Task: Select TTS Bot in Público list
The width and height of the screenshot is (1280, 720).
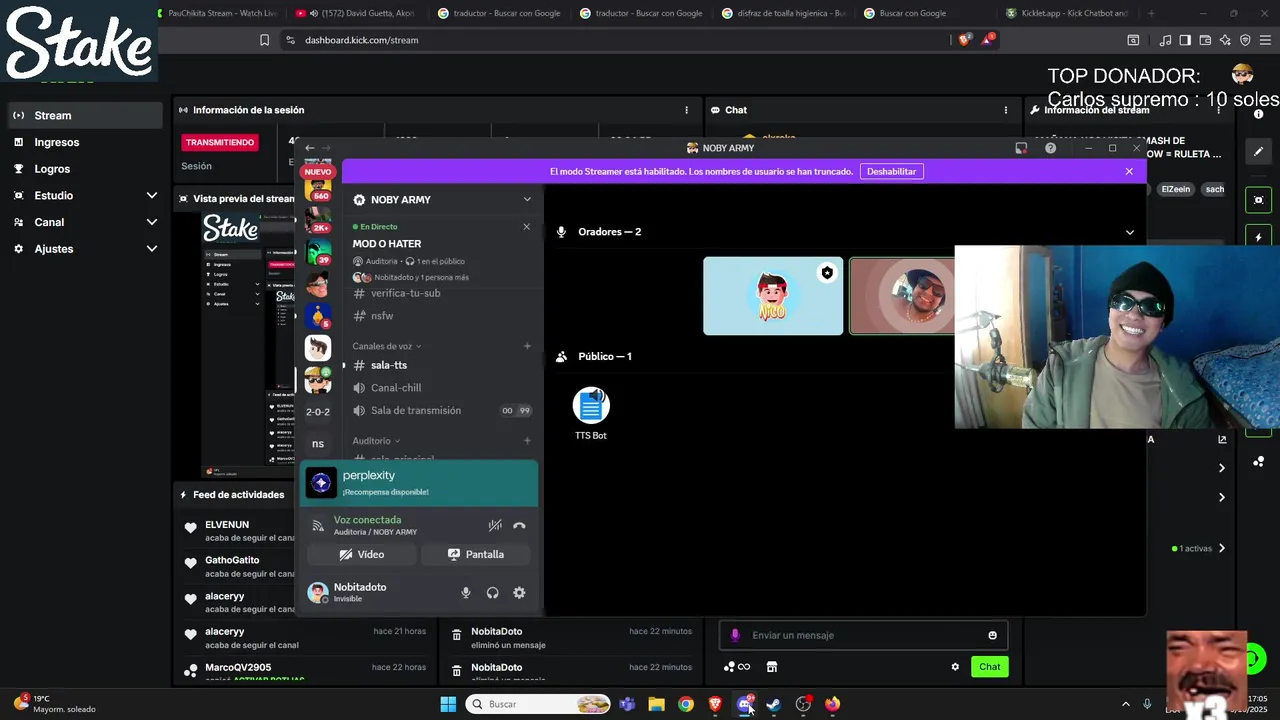Action: (x=591, y=413)
